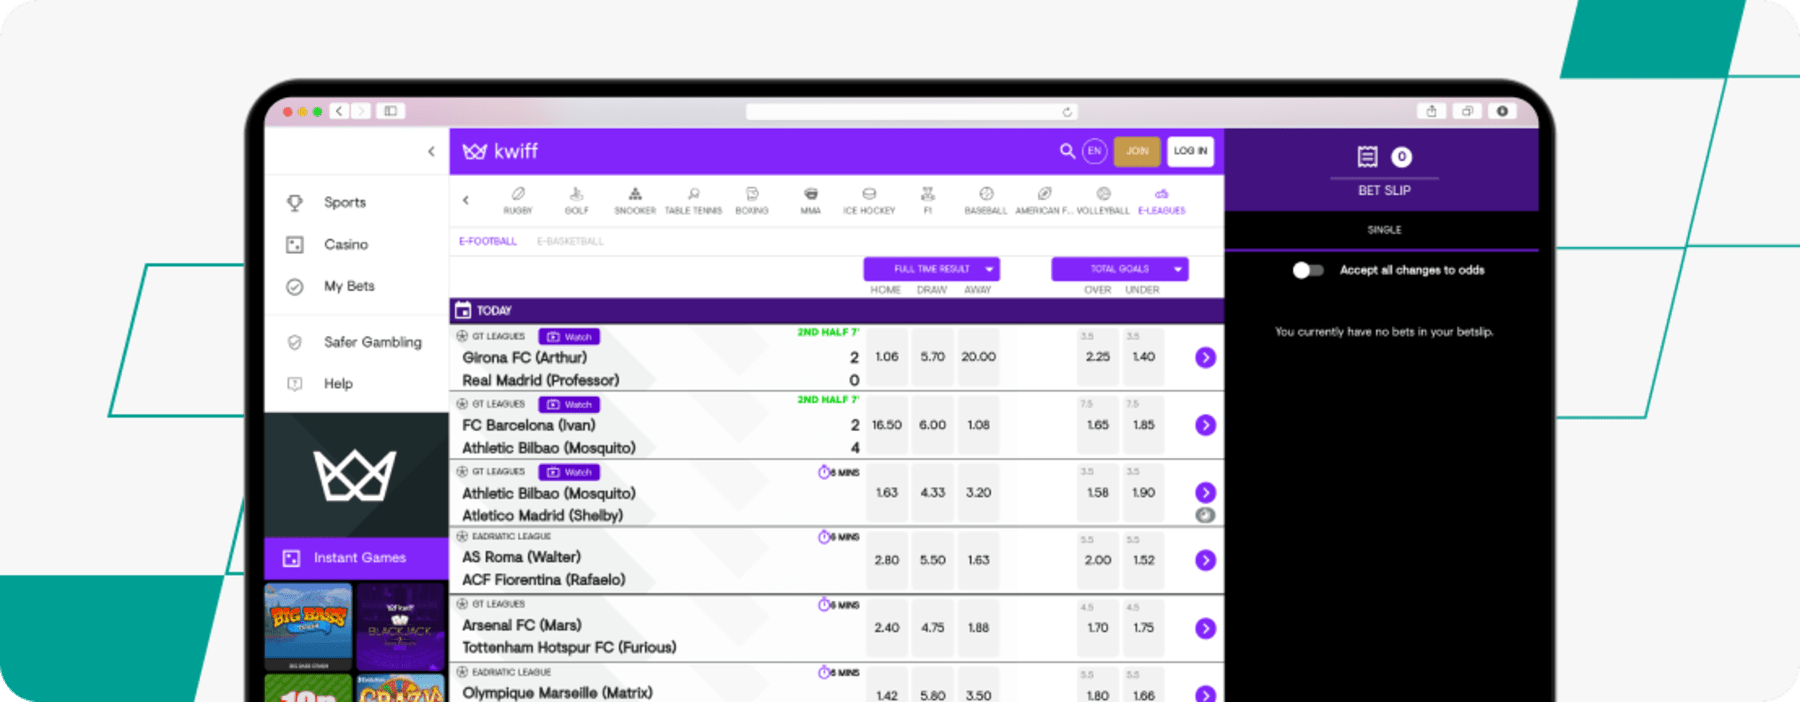
Task: Open Sports from the sidebar
Action: pos(345,202)
